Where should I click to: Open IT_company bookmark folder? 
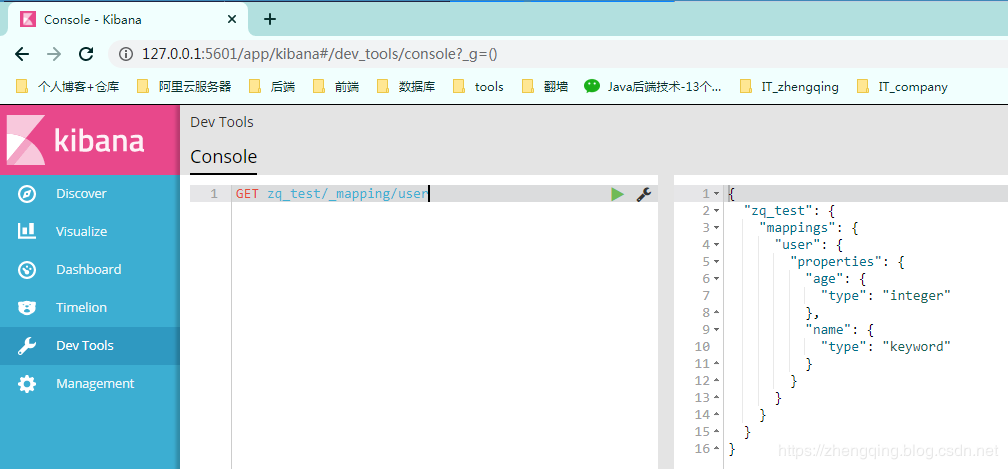(x=903, y=86)
